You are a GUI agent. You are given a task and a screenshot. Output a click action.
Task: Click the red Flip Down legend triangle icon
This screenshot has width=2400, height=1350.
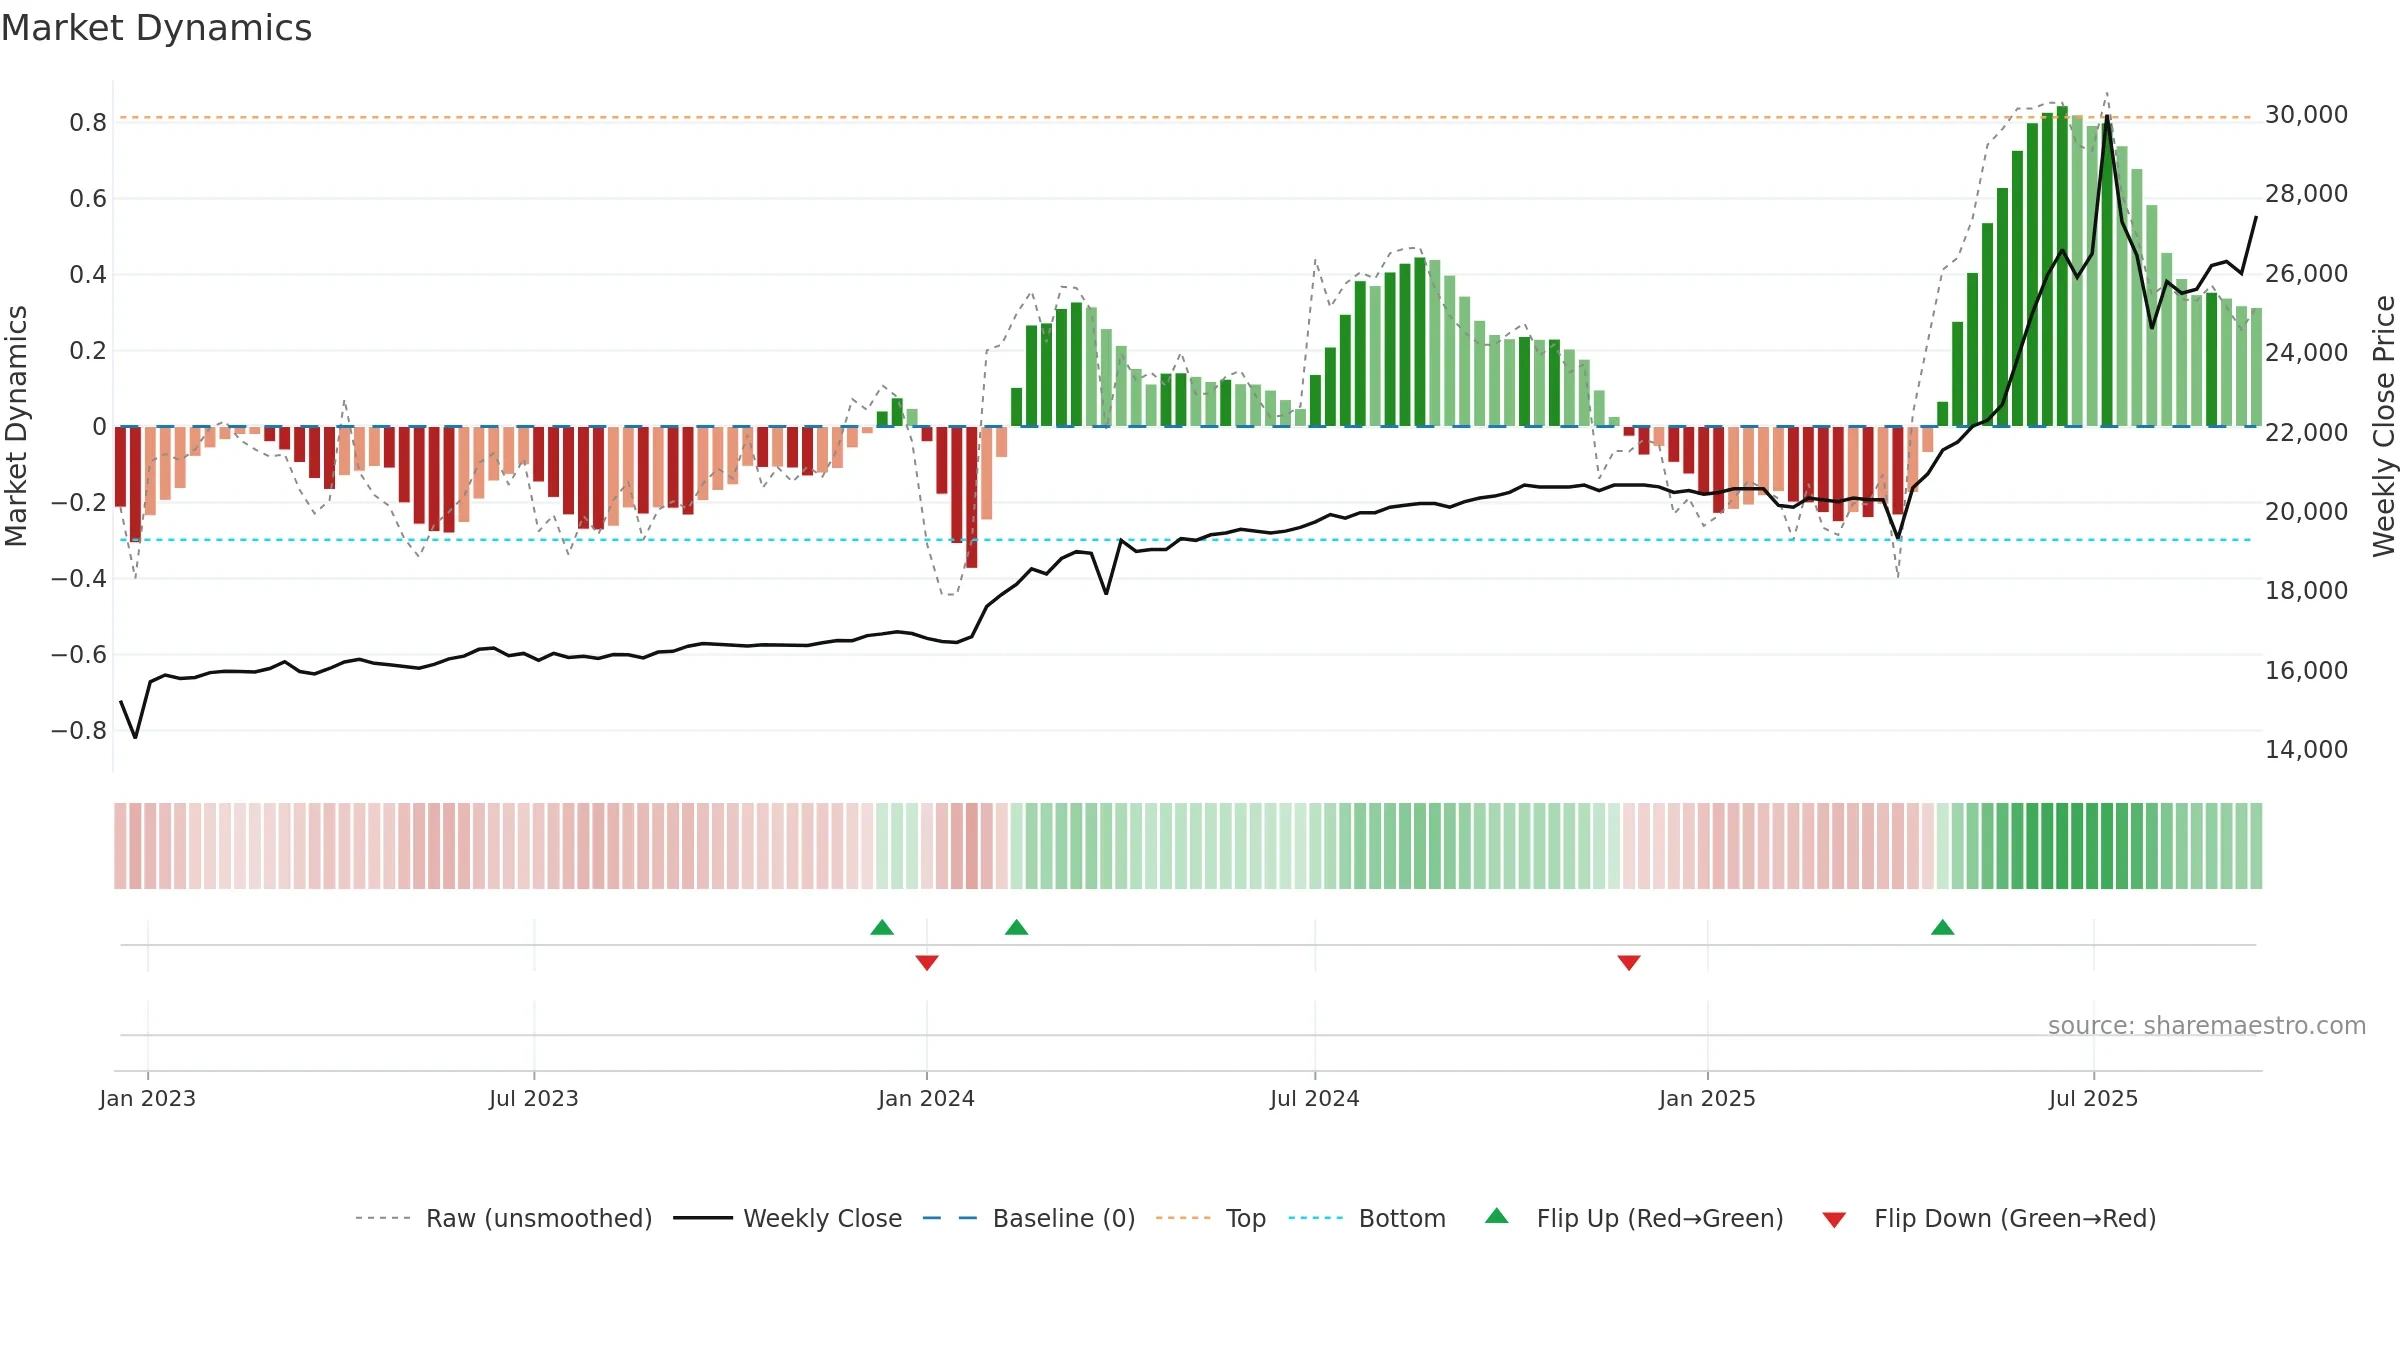pos(1834,1220)
